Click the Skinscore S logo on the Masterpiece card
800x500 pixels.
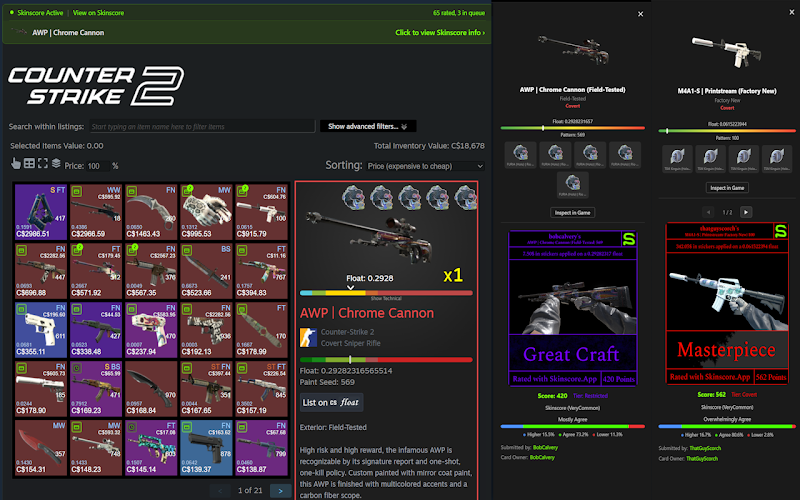(780, 231)
